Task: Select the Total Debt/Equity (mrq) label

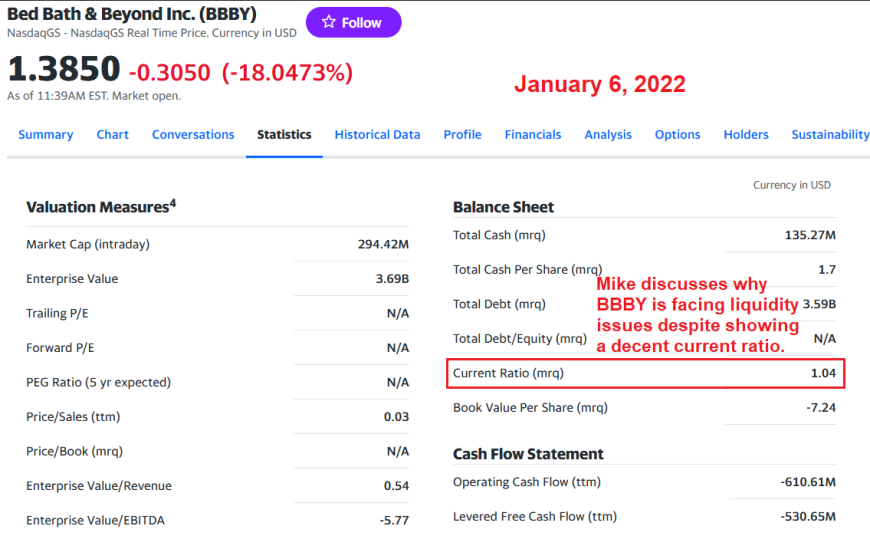Action: point(520,338)
